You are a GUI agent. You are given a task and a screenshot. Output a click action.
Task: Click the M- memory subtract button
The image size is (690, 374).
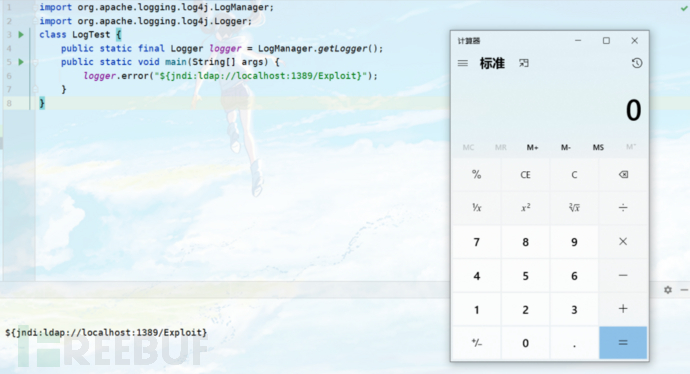(565, 147)
